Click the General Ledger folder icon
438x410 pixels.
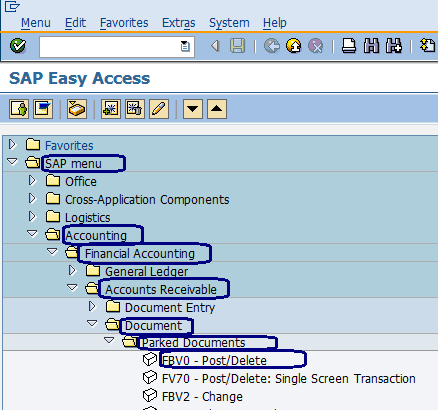click(x=93, y=271)
